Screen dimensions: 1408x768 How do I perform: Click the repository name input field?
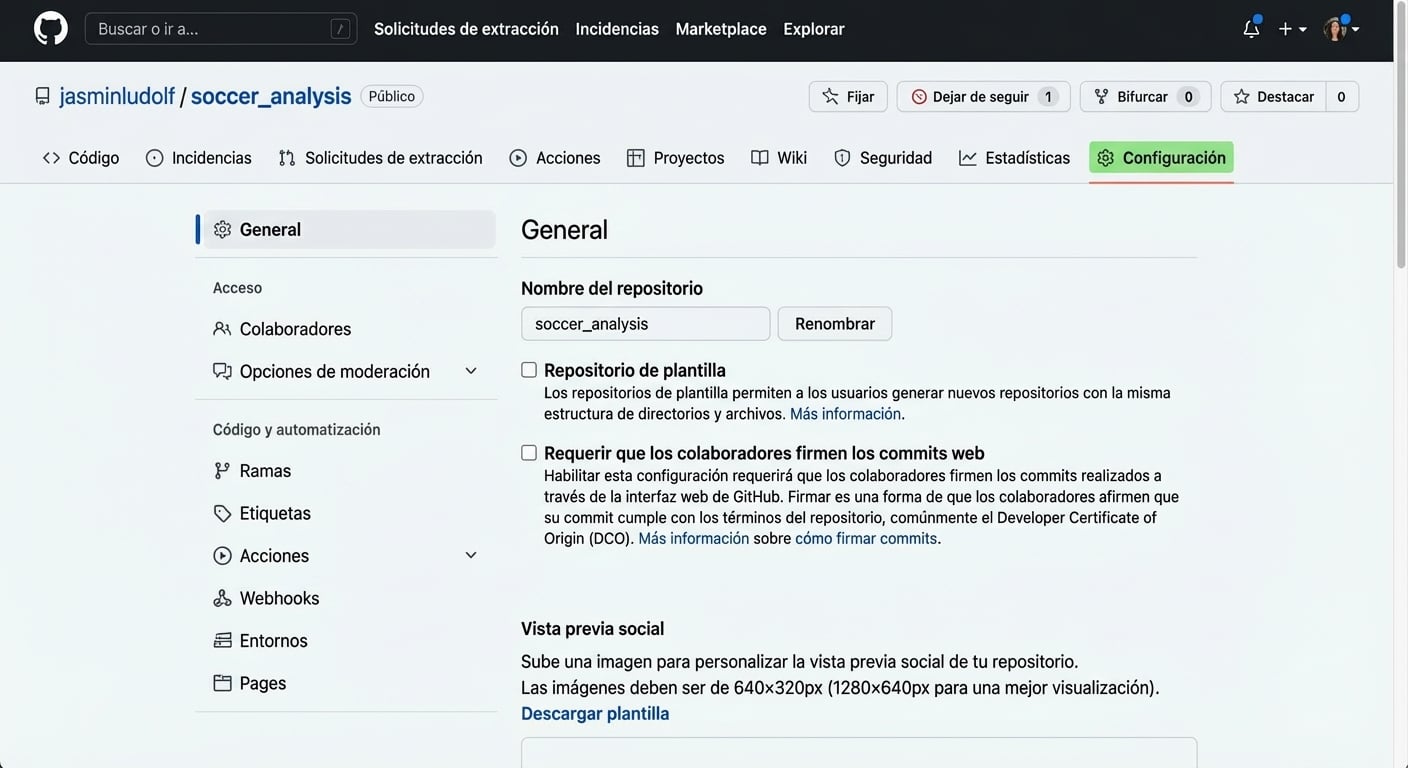(646, 324)
